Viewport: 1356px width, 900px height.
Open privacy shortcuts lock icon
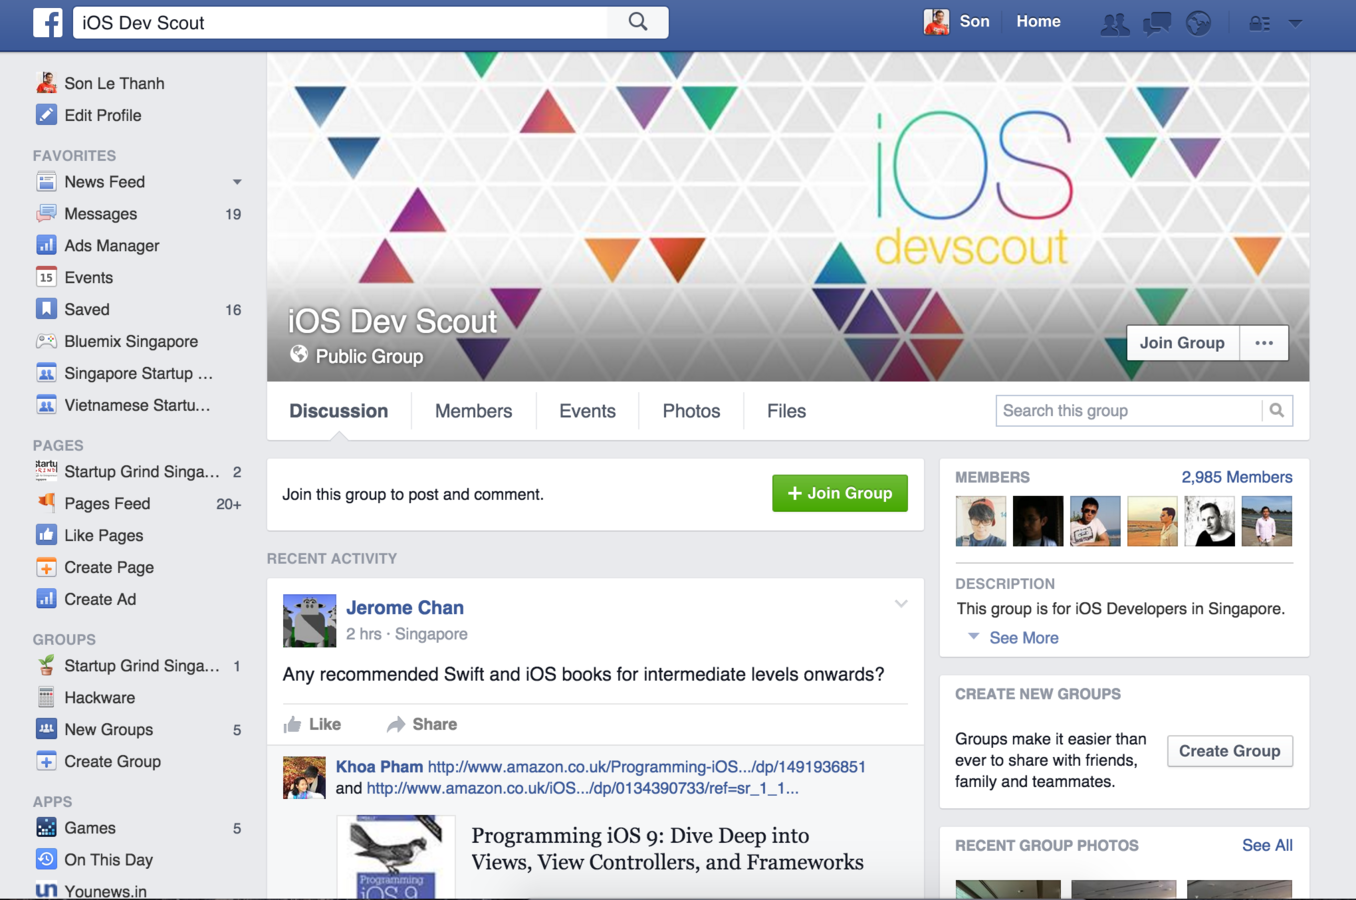point(1259,22)
